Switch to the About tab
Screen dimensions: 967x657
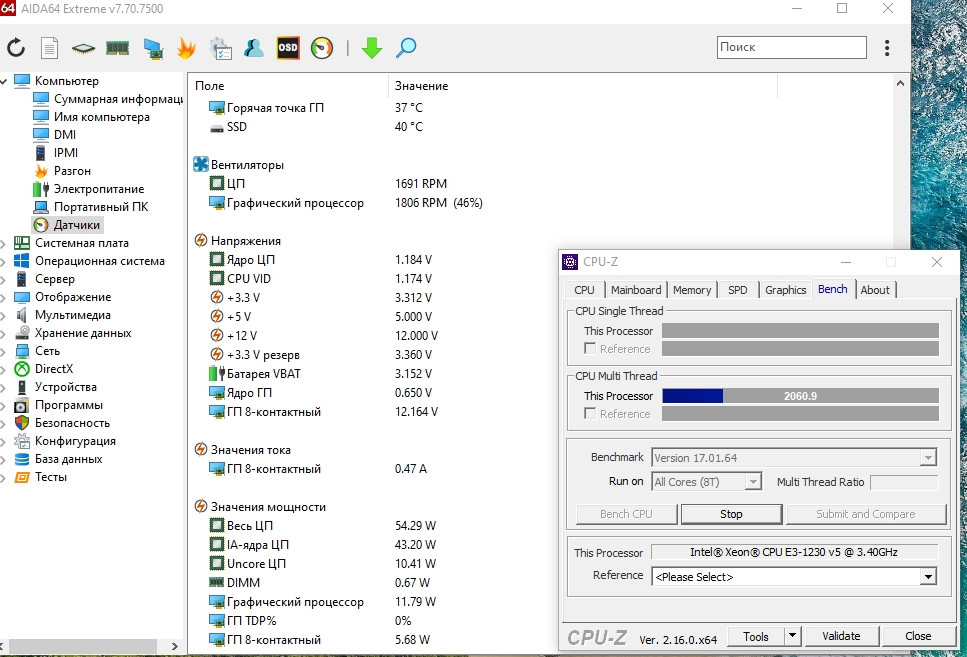pos(875,290)
